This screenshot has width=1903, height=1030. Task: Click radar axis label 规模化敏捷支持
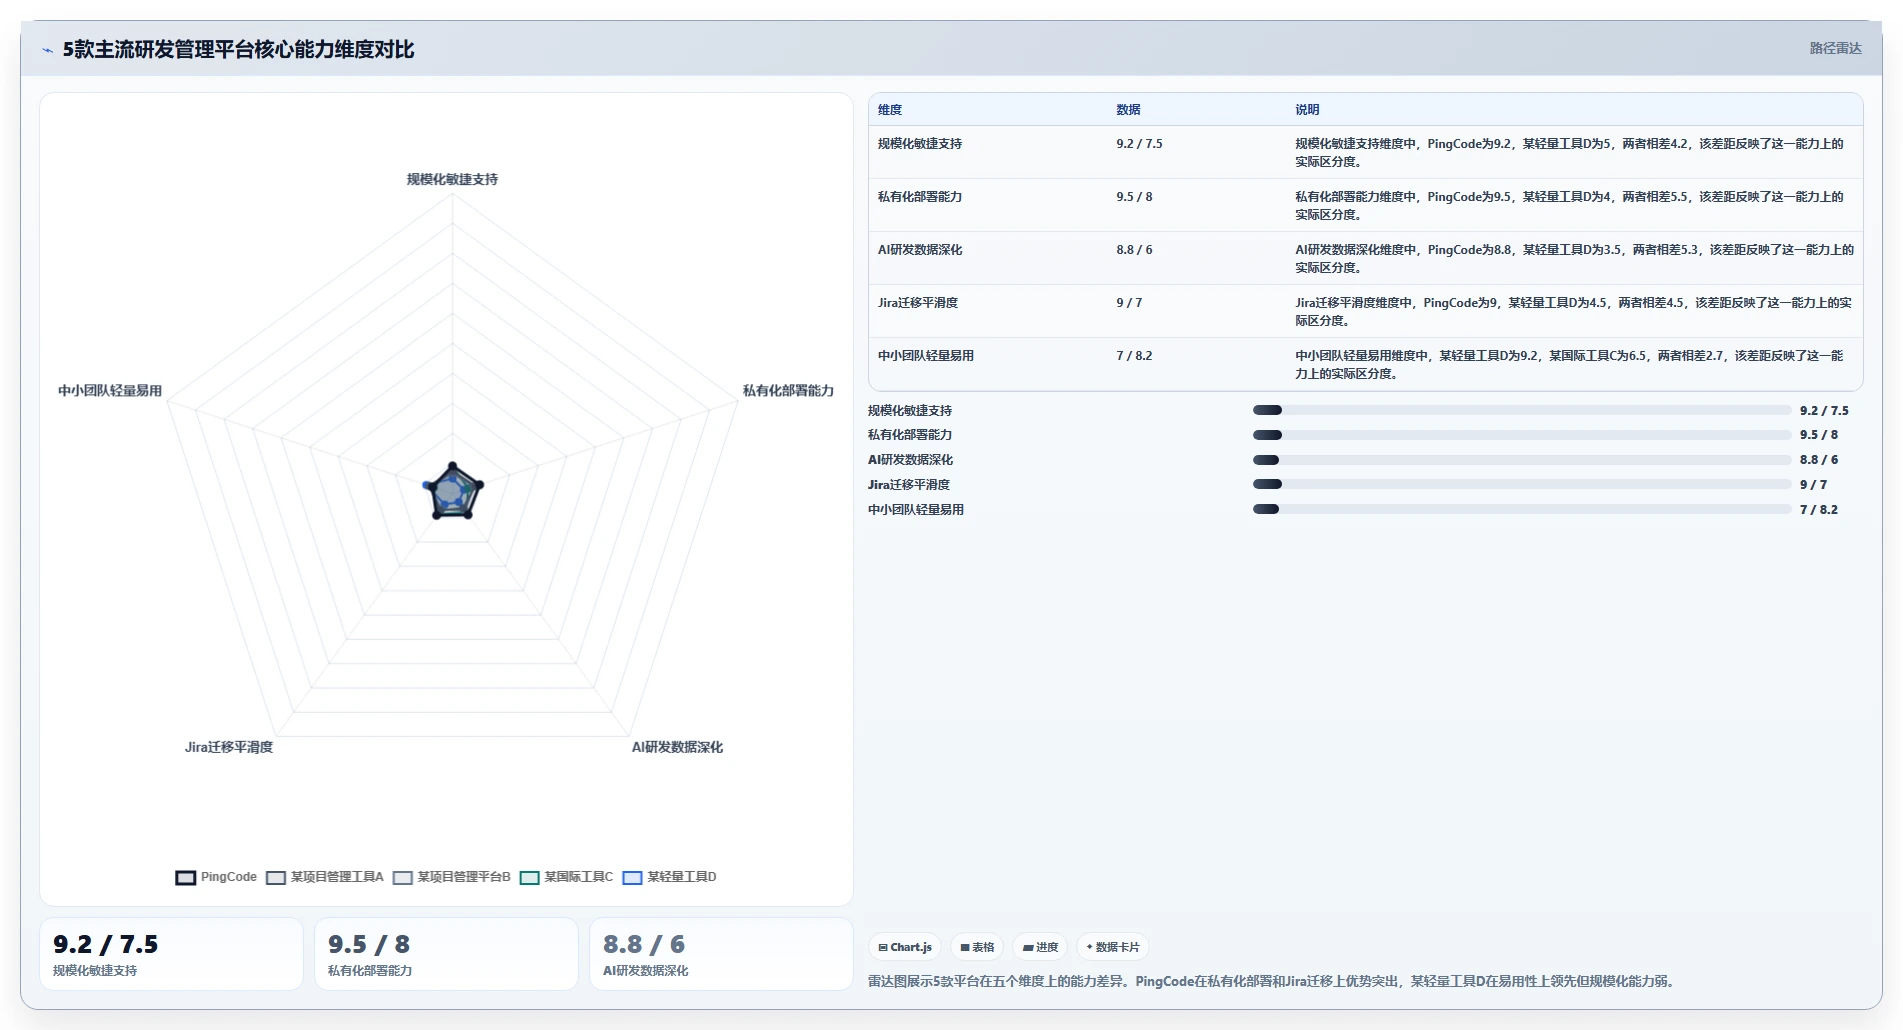click(452, 180)
